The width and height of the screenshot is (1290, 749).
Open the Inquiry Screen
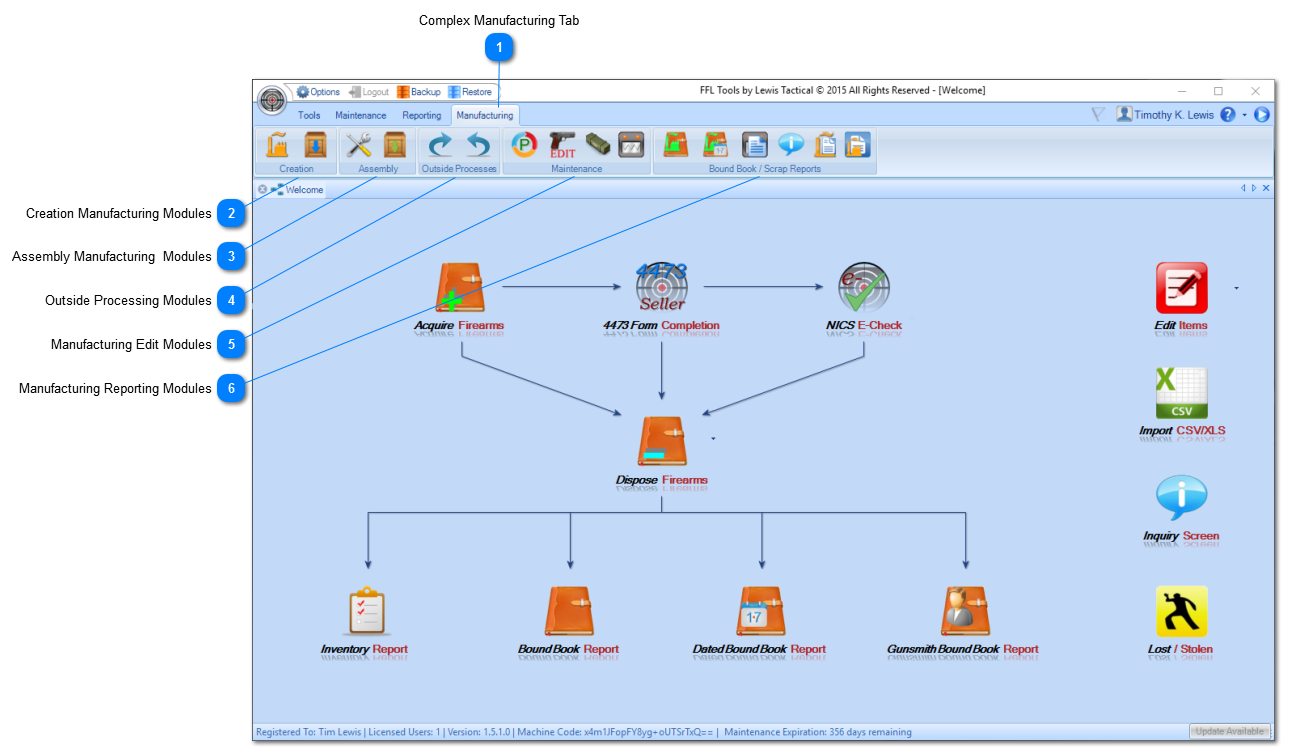click(x=1182, y=508)
